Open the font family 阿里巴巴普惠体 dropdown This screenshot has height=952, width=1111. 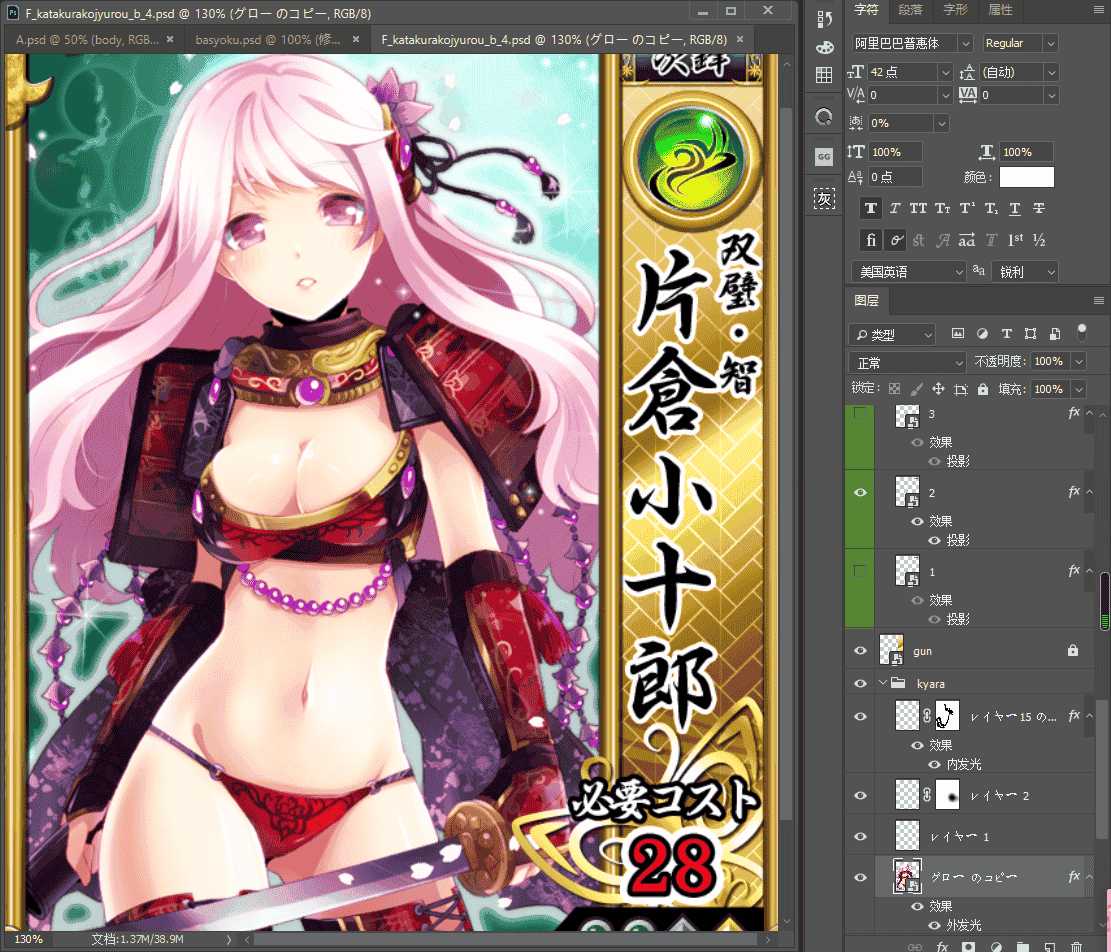click(913, 43)
